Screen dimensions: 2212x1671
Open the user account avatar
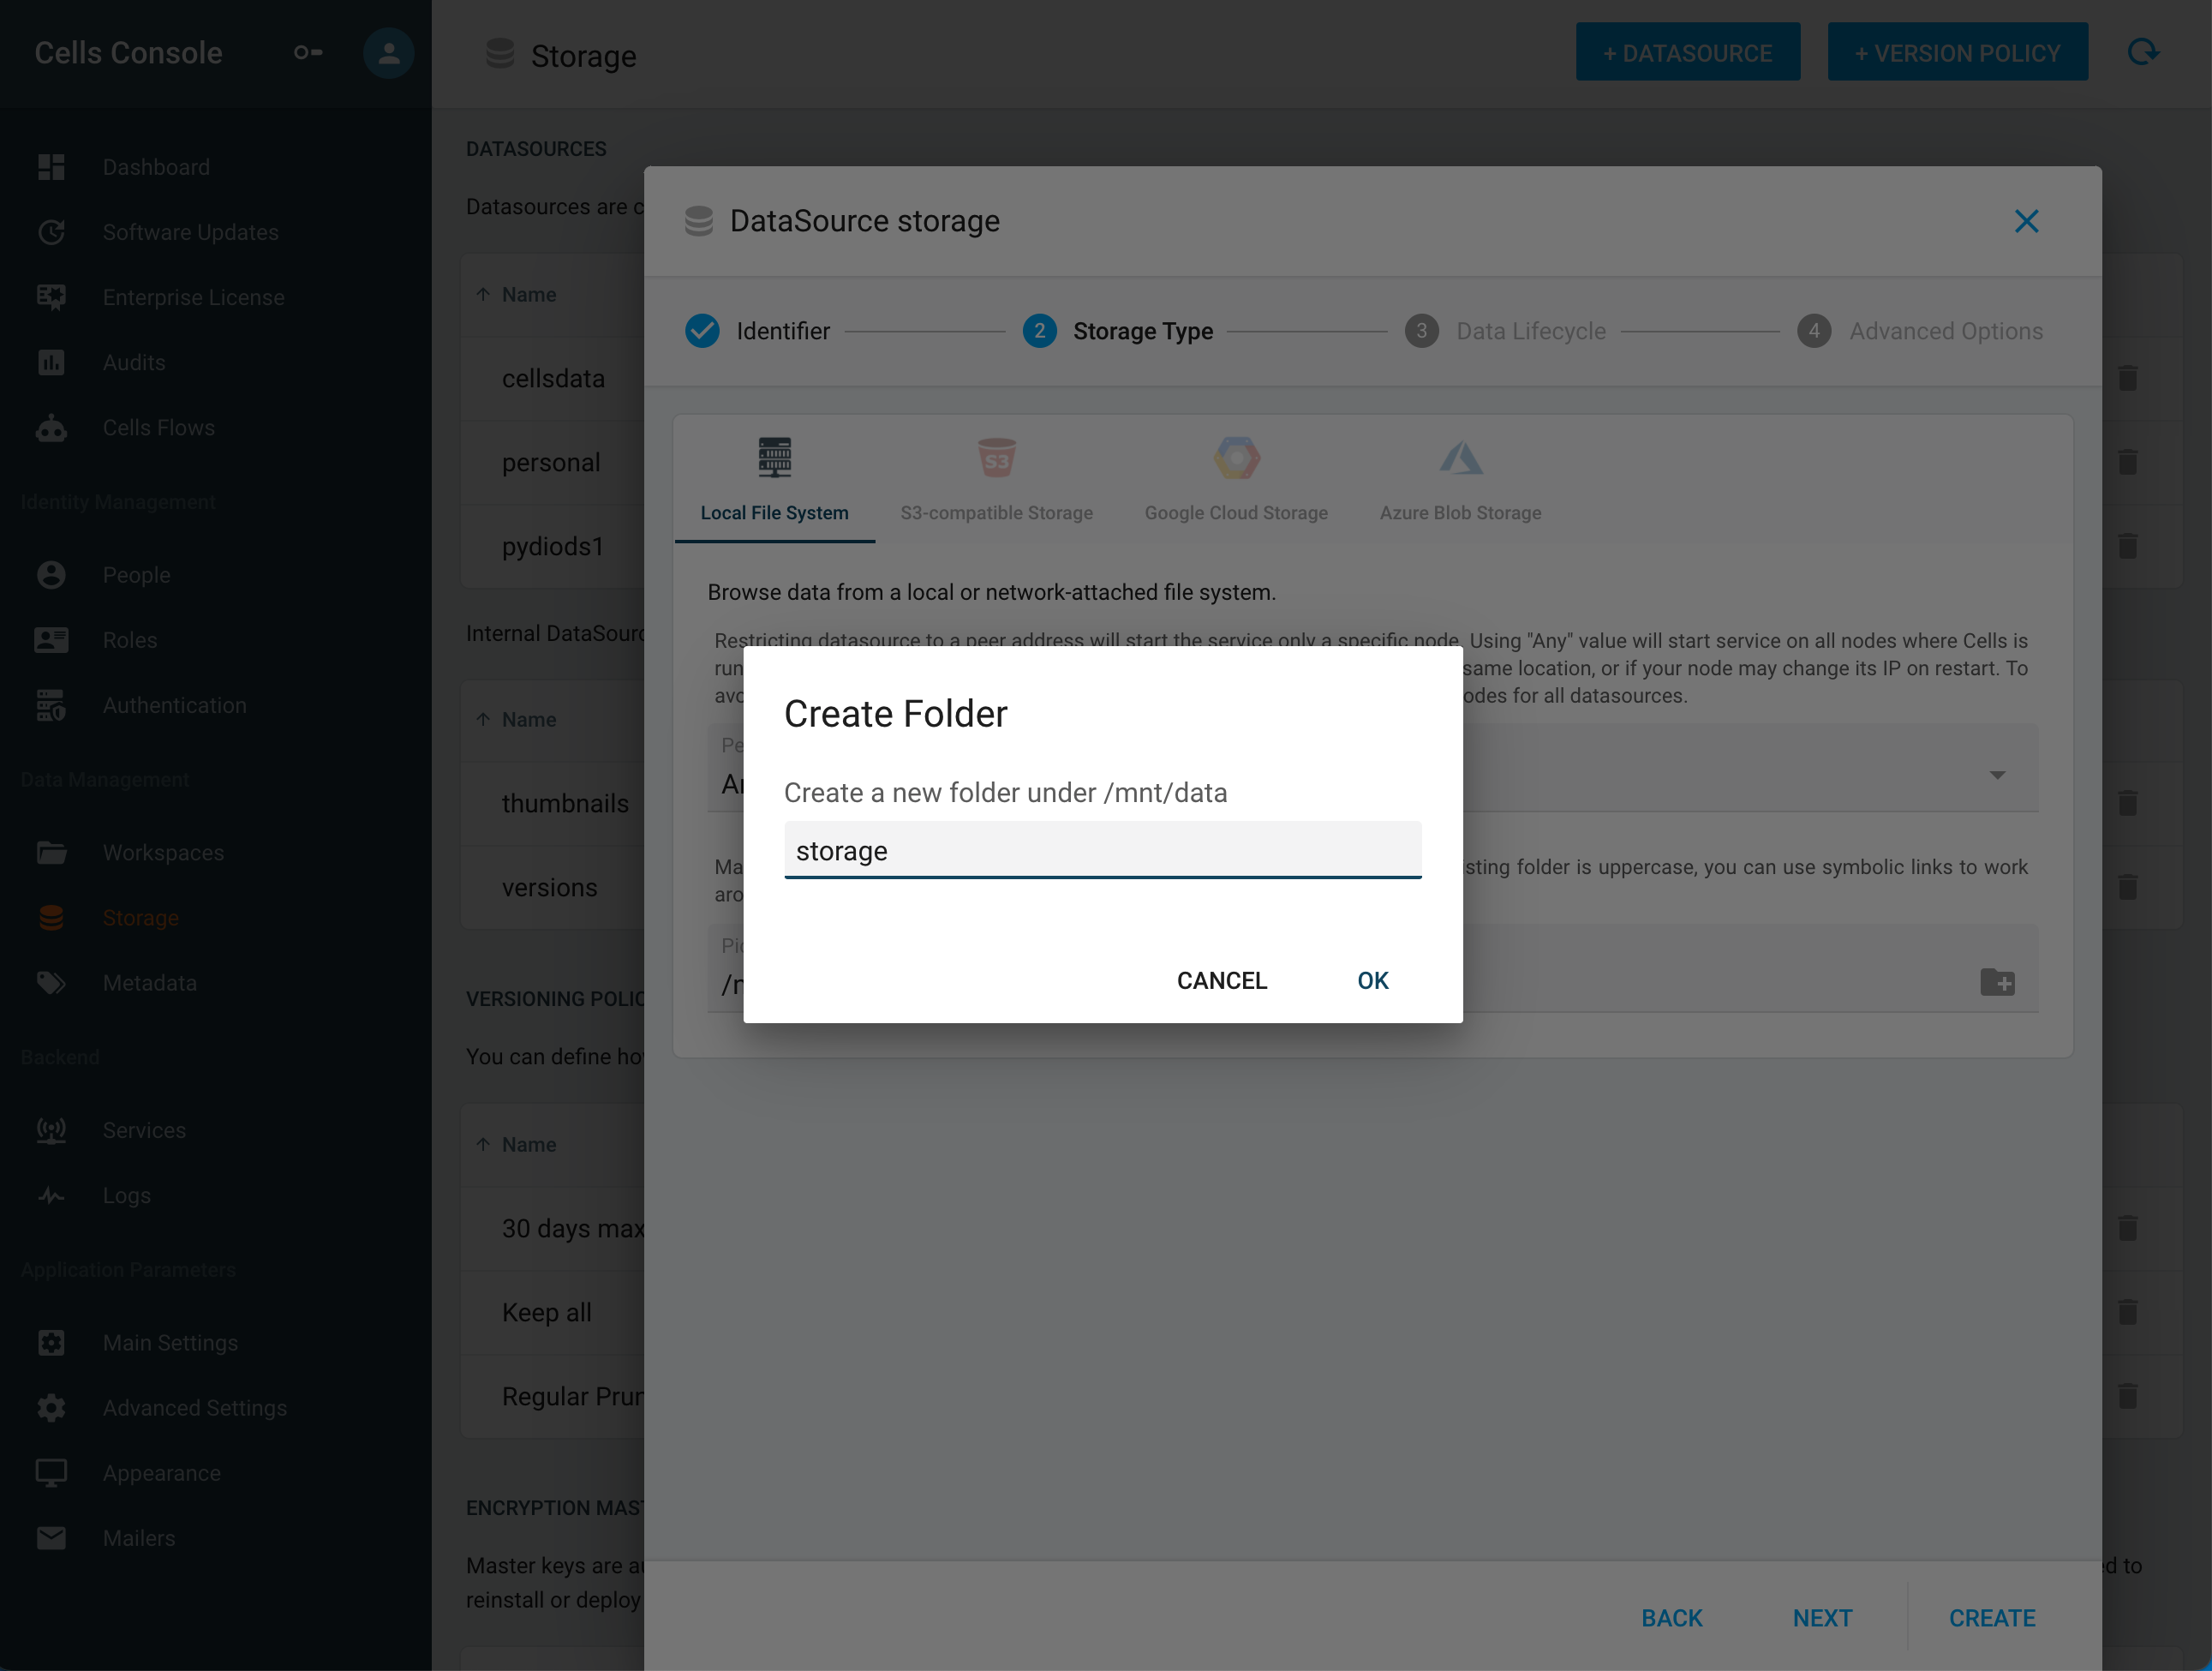(x=388, y=52)
